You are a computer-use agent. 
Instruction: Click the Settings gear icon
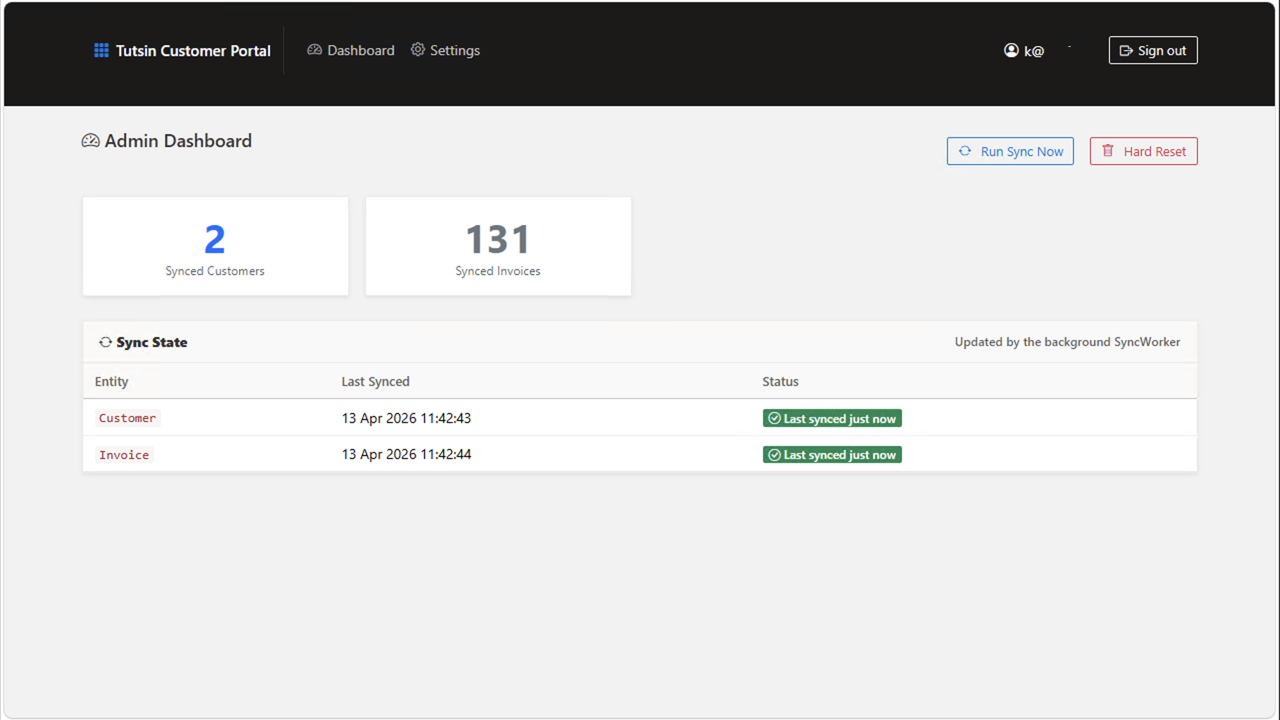(x=417, y=49)
